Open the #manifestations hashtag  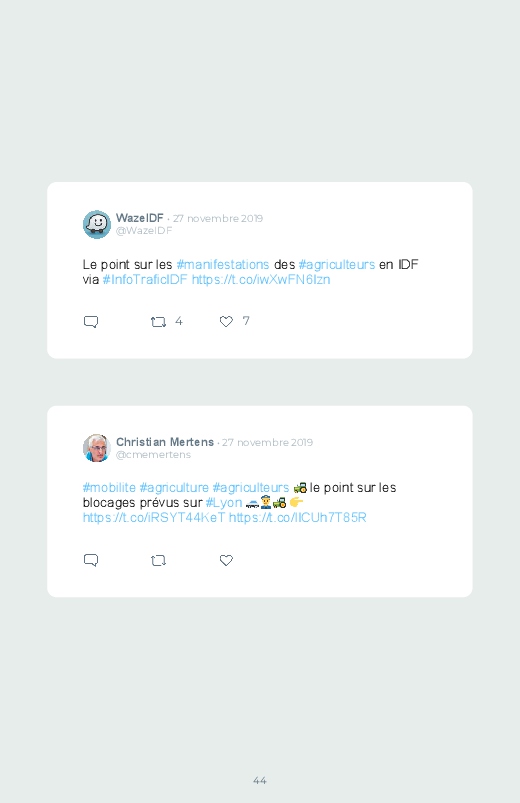point(223,265)
